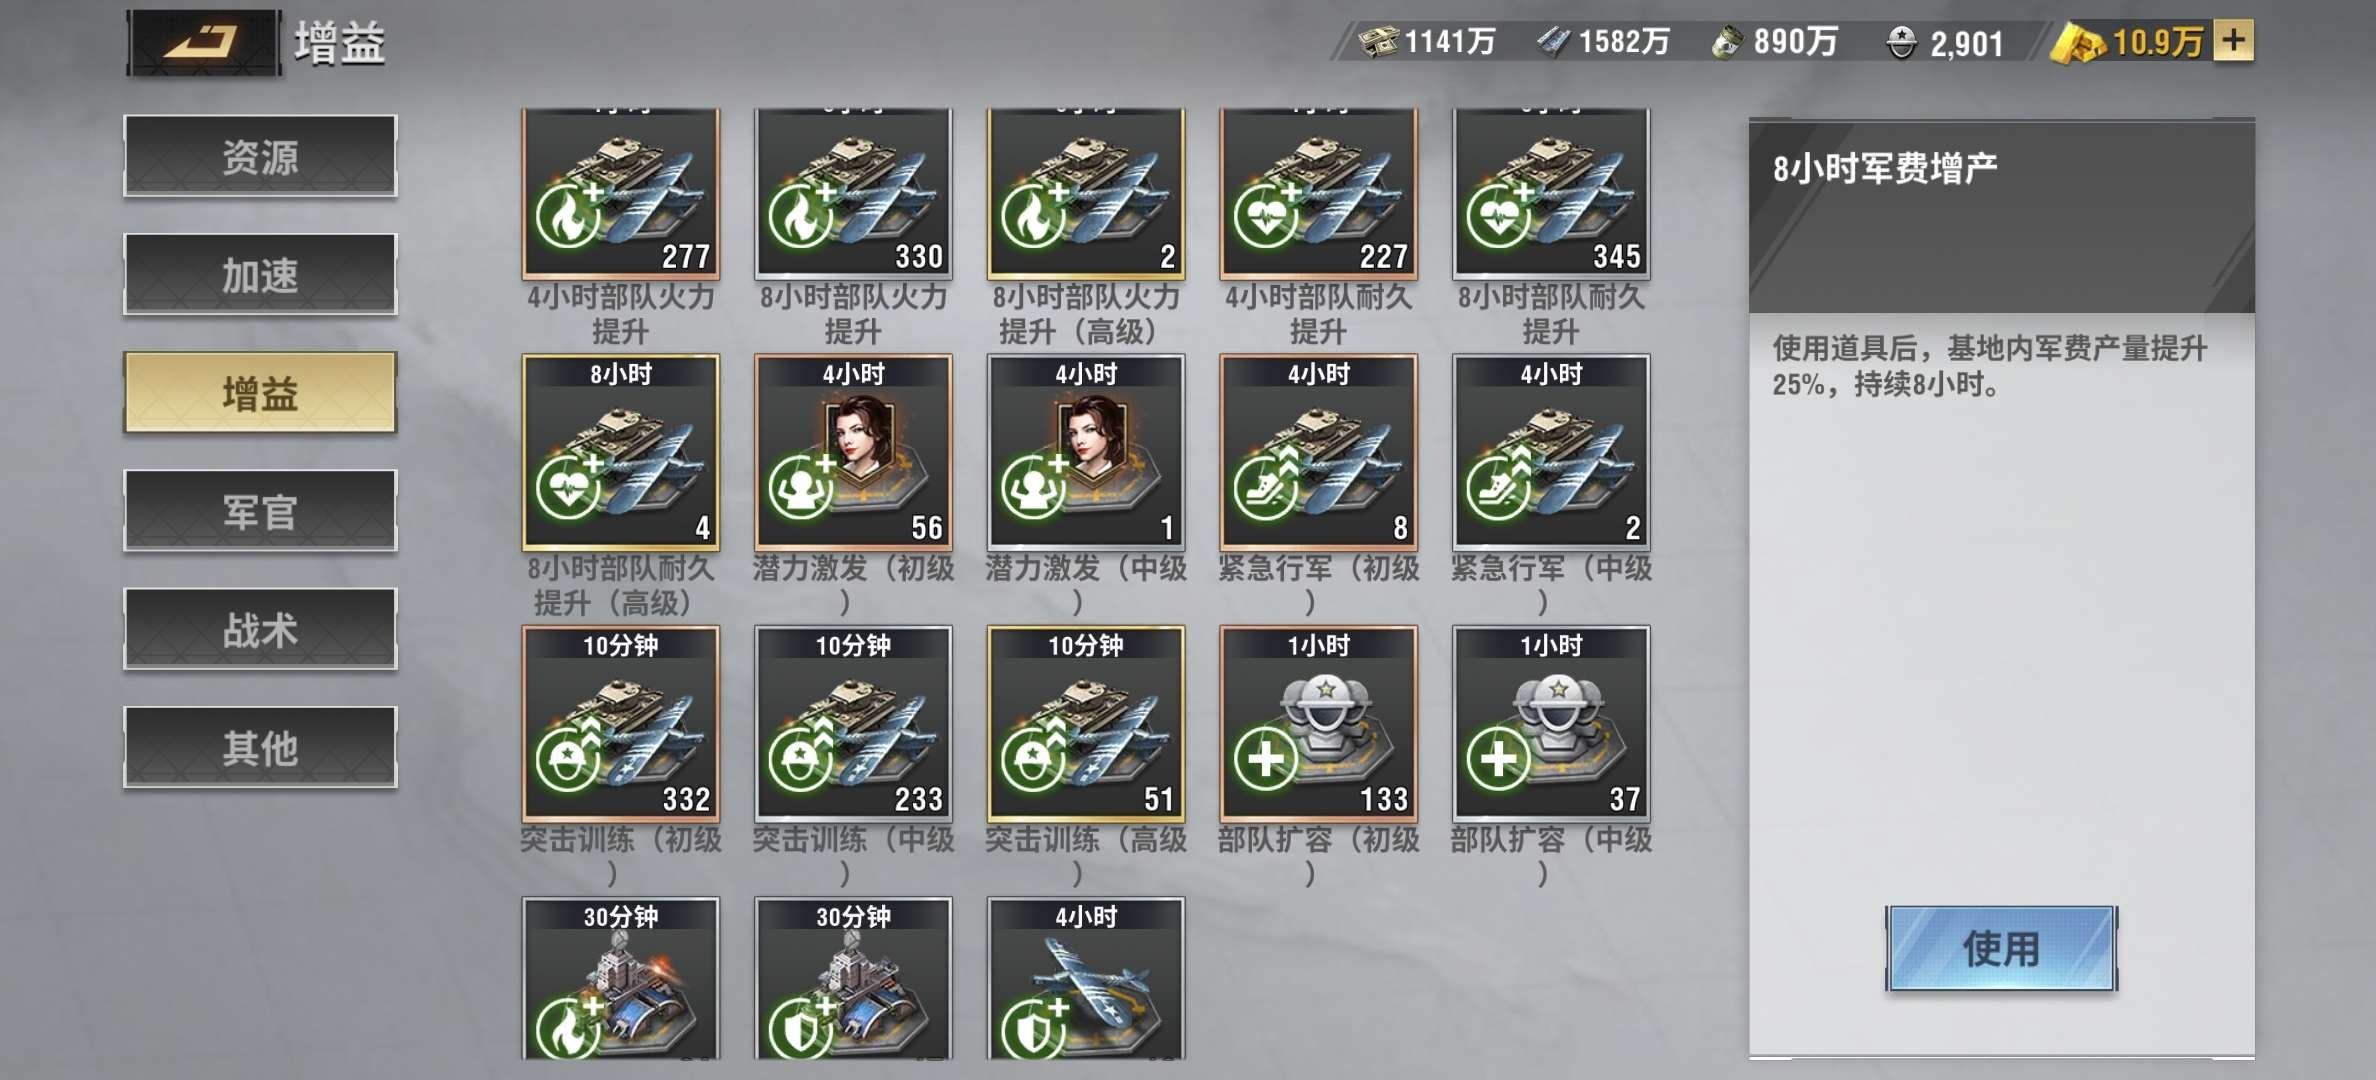This screenshot has width=2376, height=1080.
Task: Click the blue 使用 button
Action: [2001, 948]
